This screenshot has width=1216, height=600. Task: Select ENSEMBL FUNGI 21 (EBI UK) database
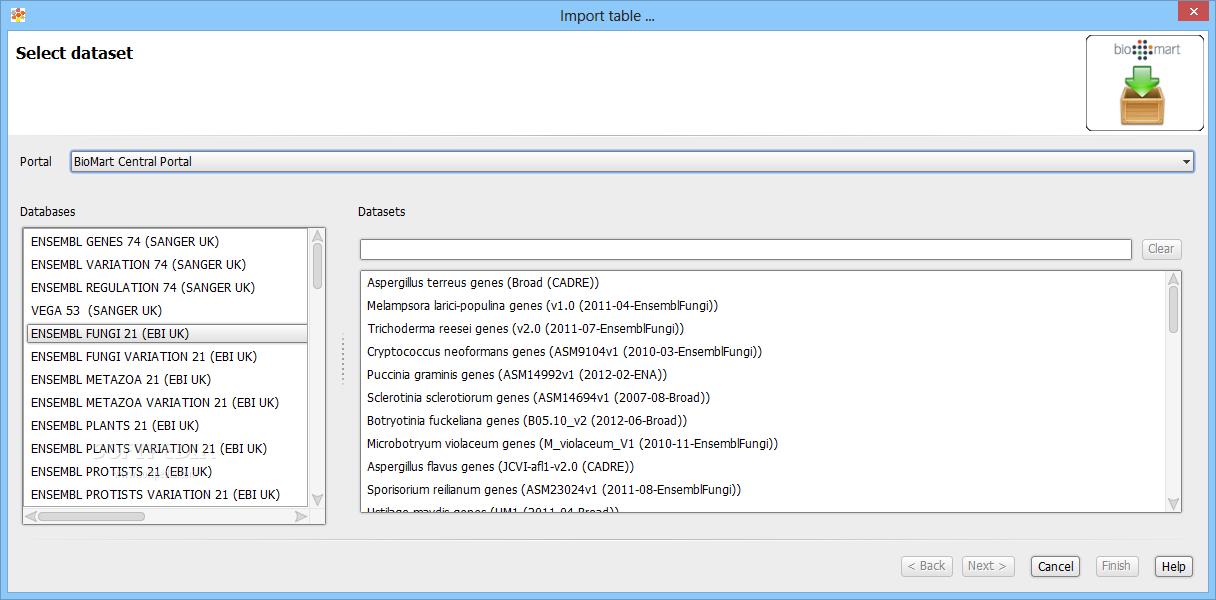click(167, 334)
